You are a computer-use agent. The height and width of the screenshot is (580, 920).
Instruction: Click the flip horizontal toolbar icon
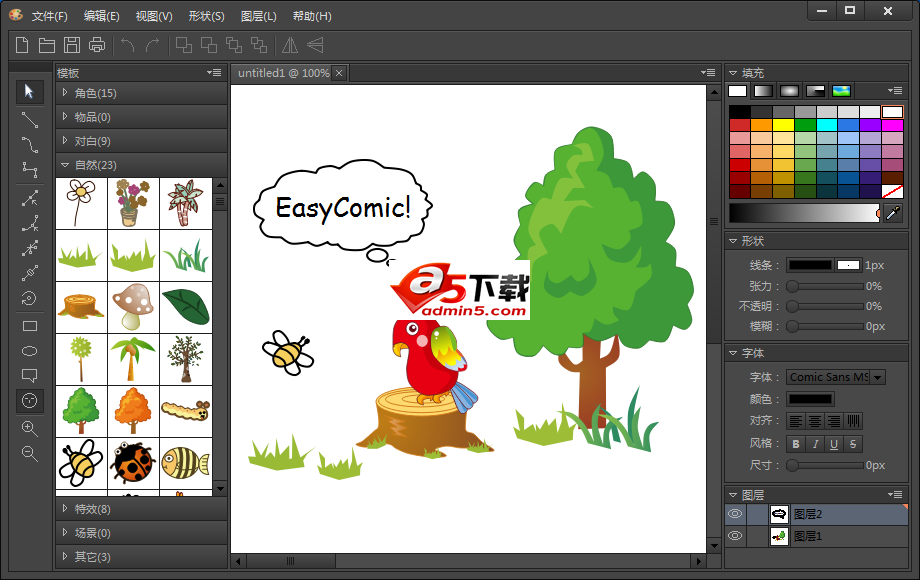tap(289, 44)
